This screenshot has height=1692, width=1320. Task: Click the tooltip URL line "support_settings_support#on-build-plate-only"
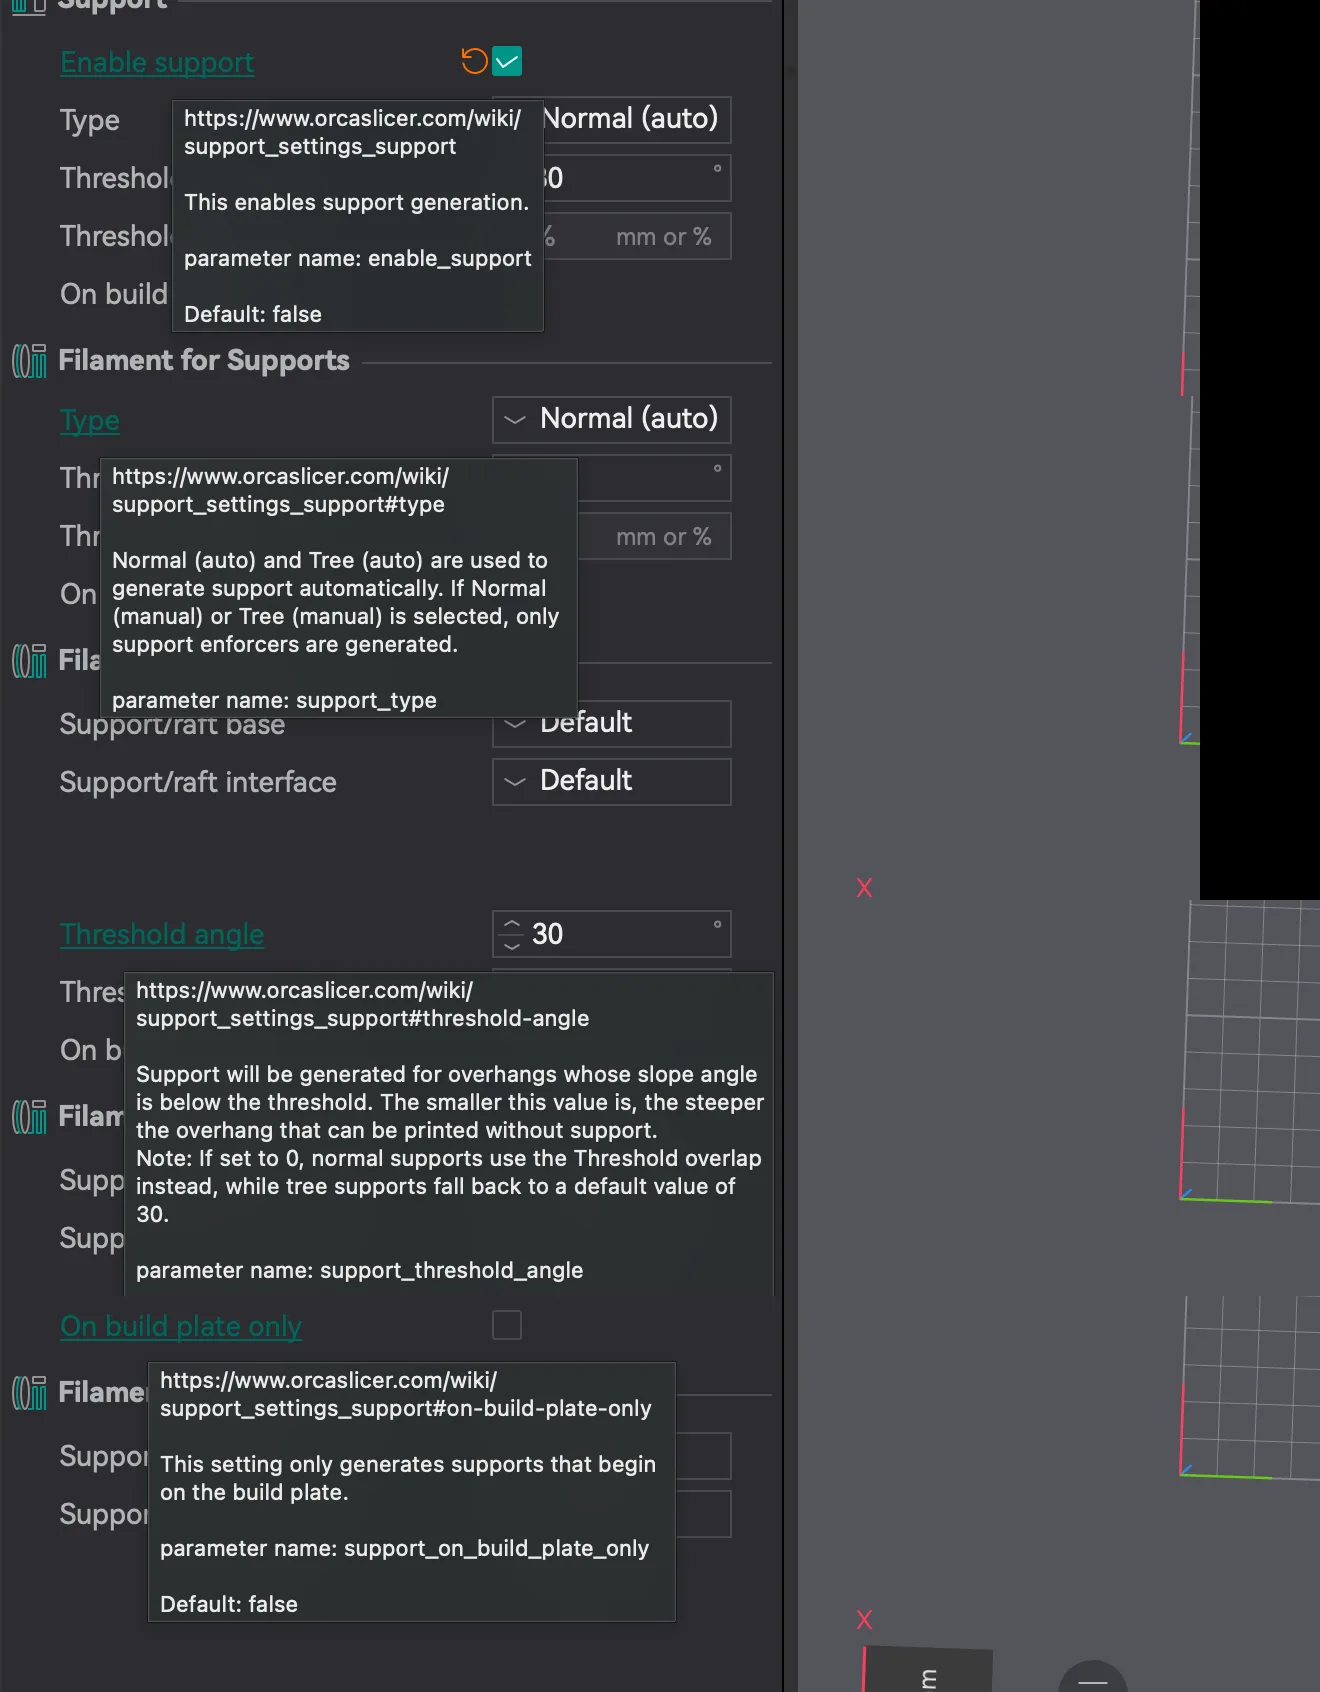406,1408
